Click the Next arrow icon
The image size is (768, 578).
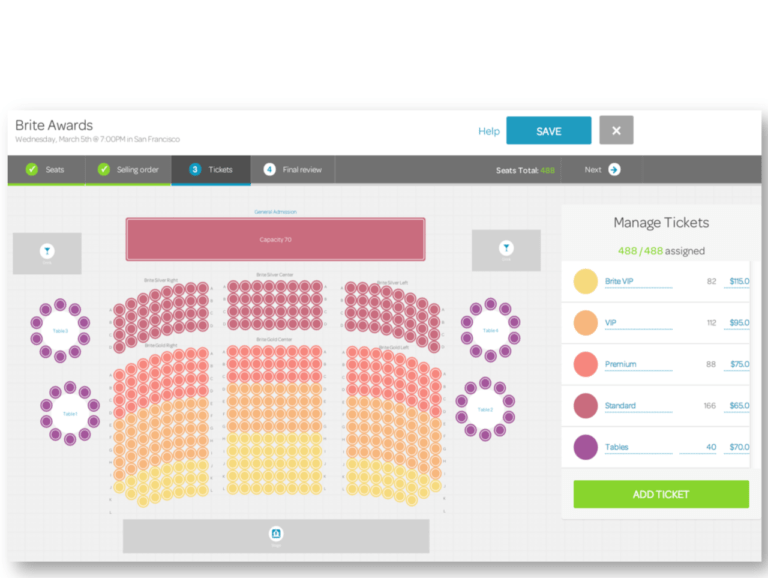click(x=614, y=170)
